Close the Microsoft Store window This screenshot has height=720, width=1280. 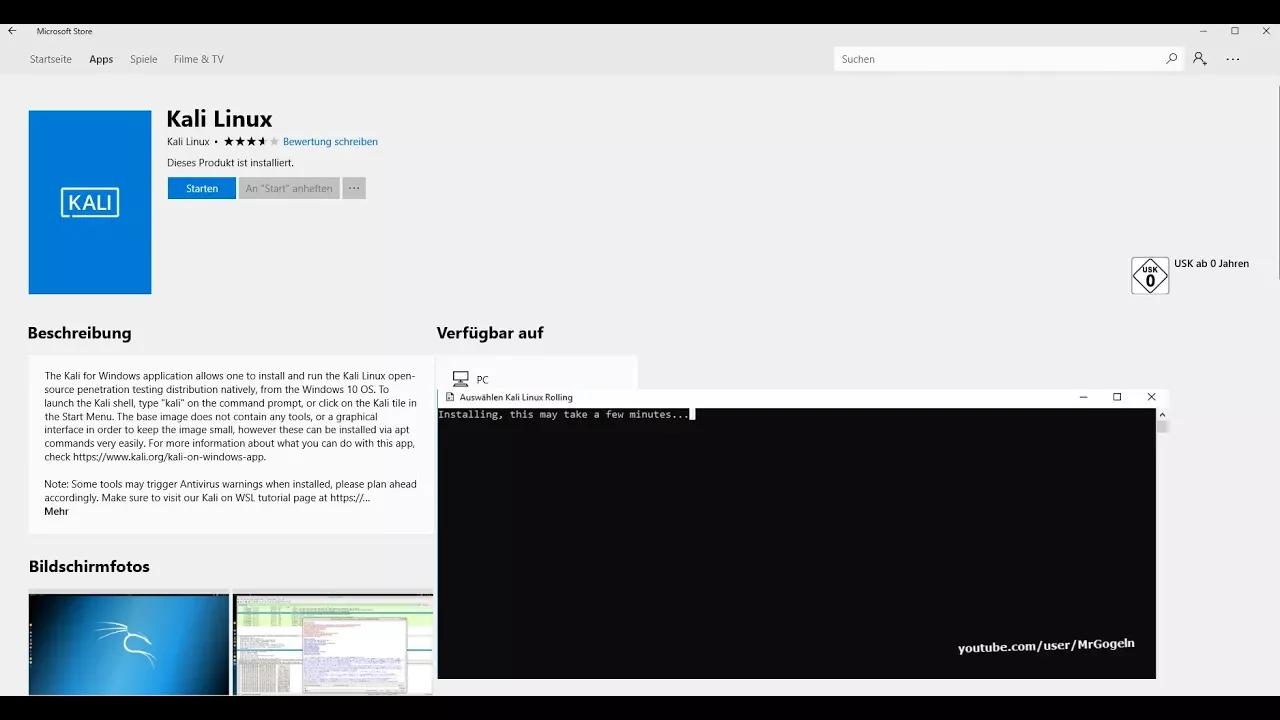point(1266,31)
